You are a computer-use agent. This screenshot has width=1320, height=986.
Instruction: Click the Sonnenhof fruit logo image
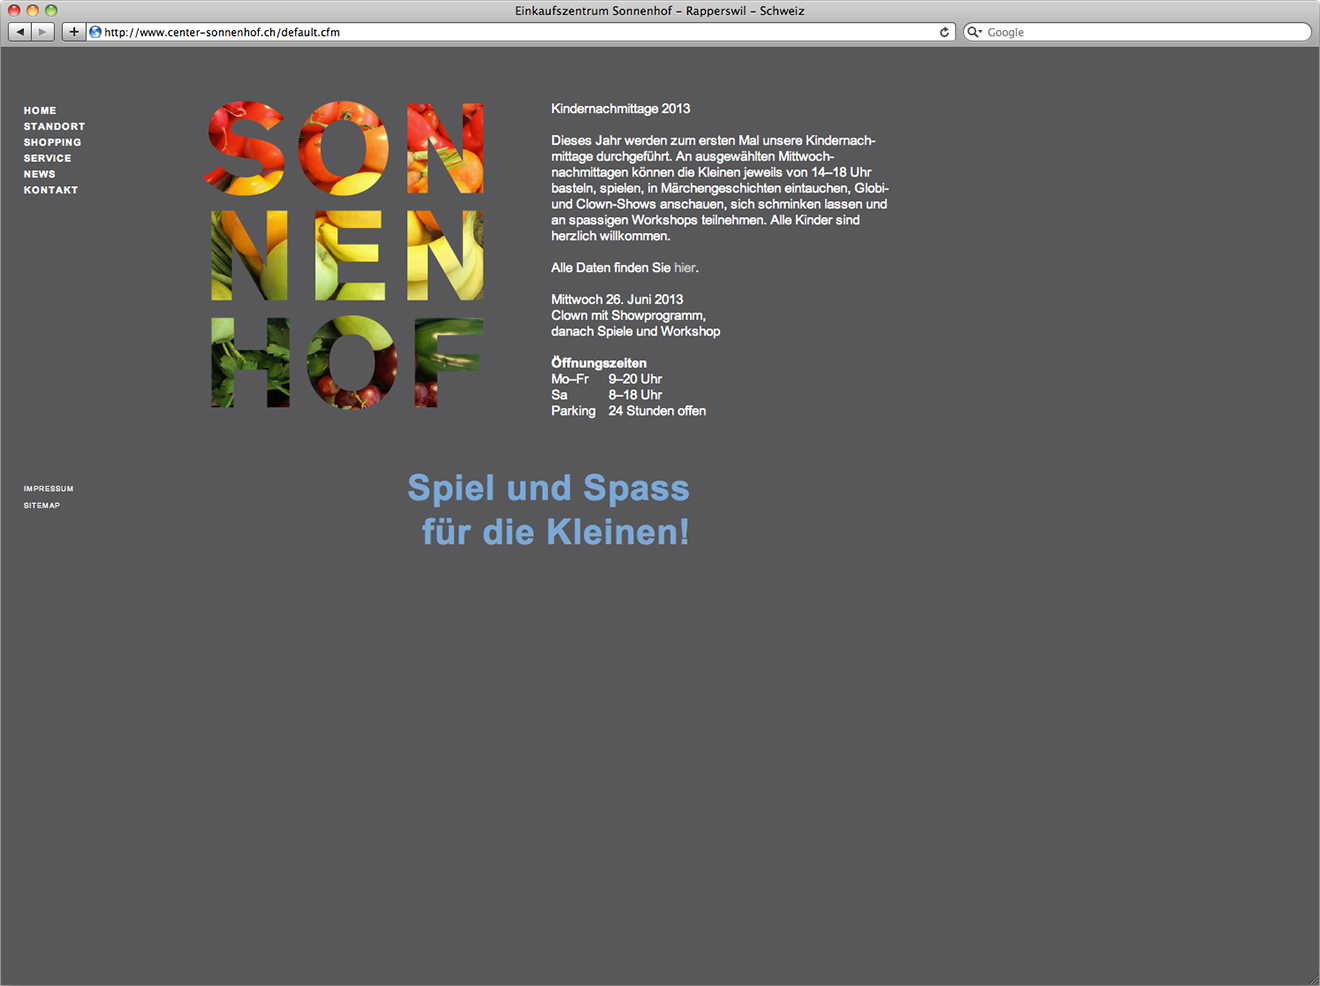pyautogui.click(x=347, y=255)
